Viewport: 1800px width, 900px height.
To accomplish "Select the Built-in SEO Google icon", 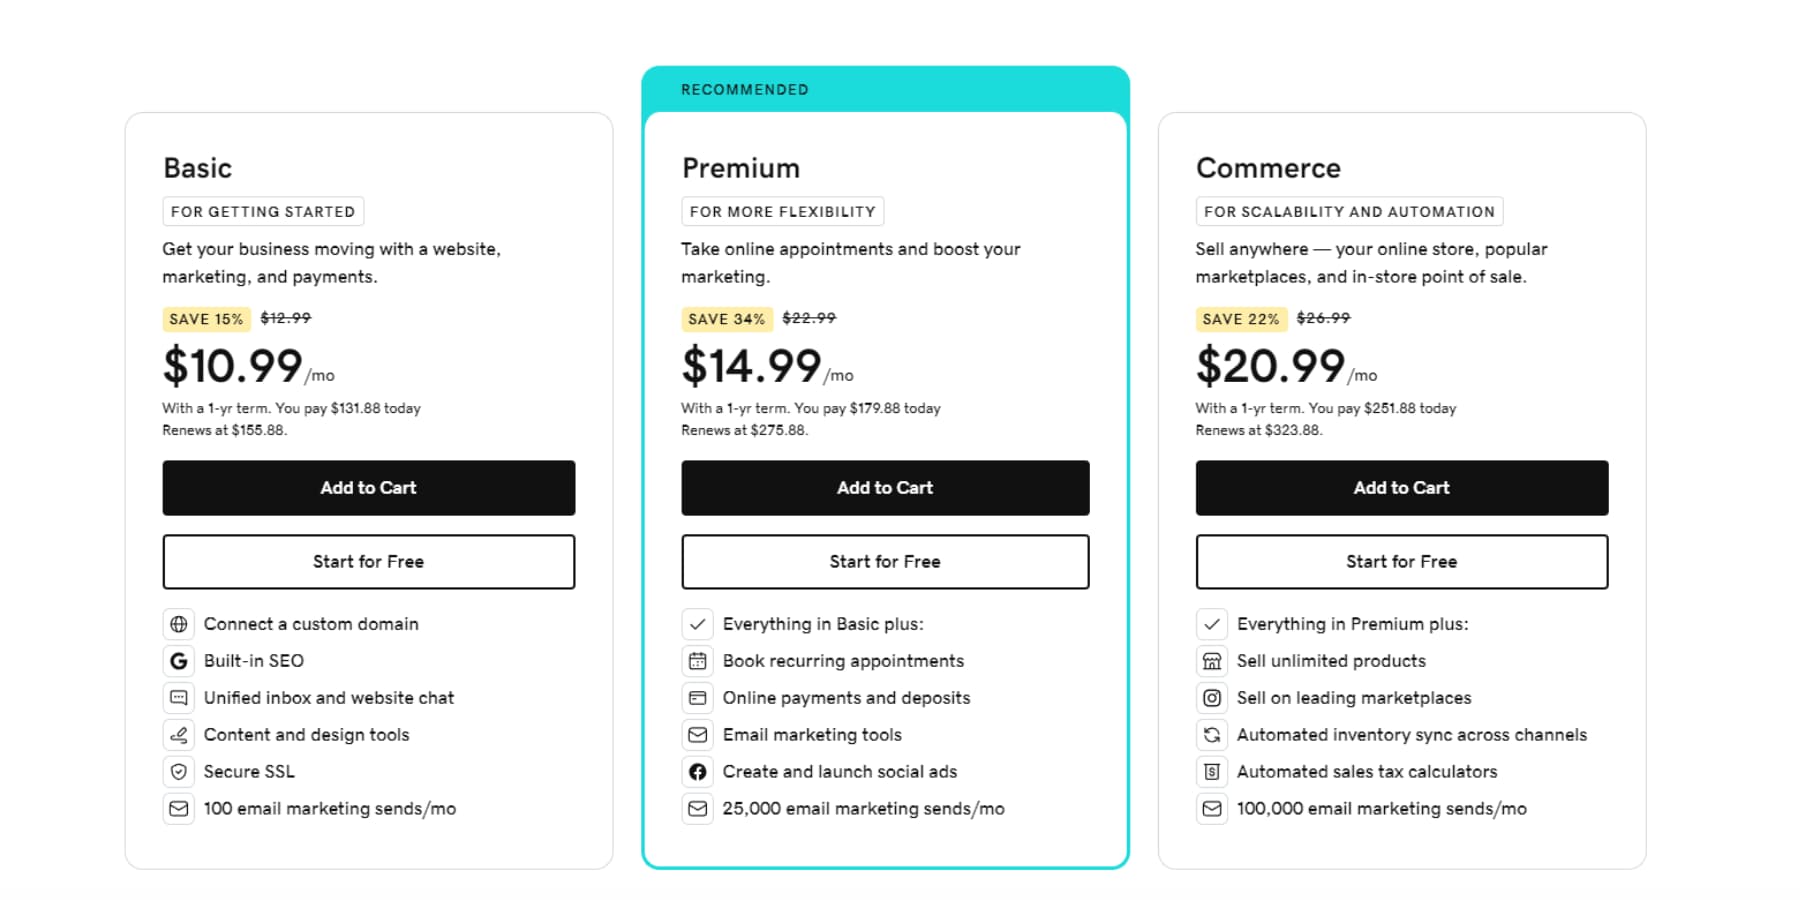I will coord(178,661).
